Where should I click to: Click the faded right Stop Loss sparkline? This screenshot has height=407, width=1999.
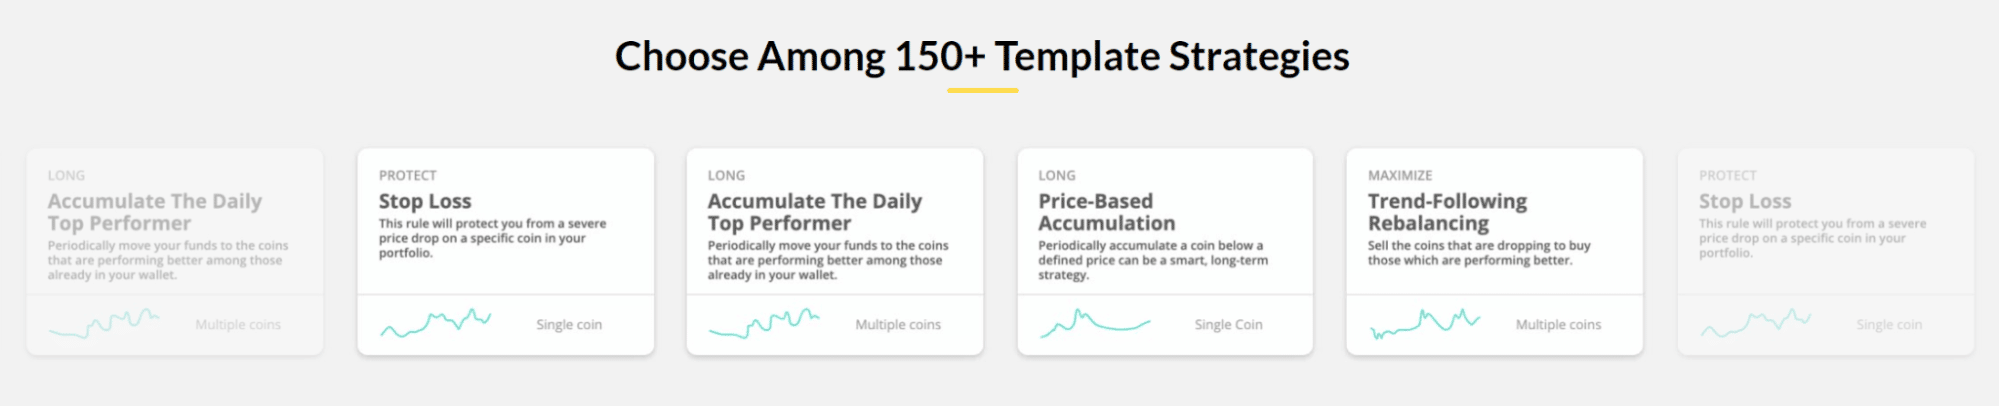tap(1756, 323)
